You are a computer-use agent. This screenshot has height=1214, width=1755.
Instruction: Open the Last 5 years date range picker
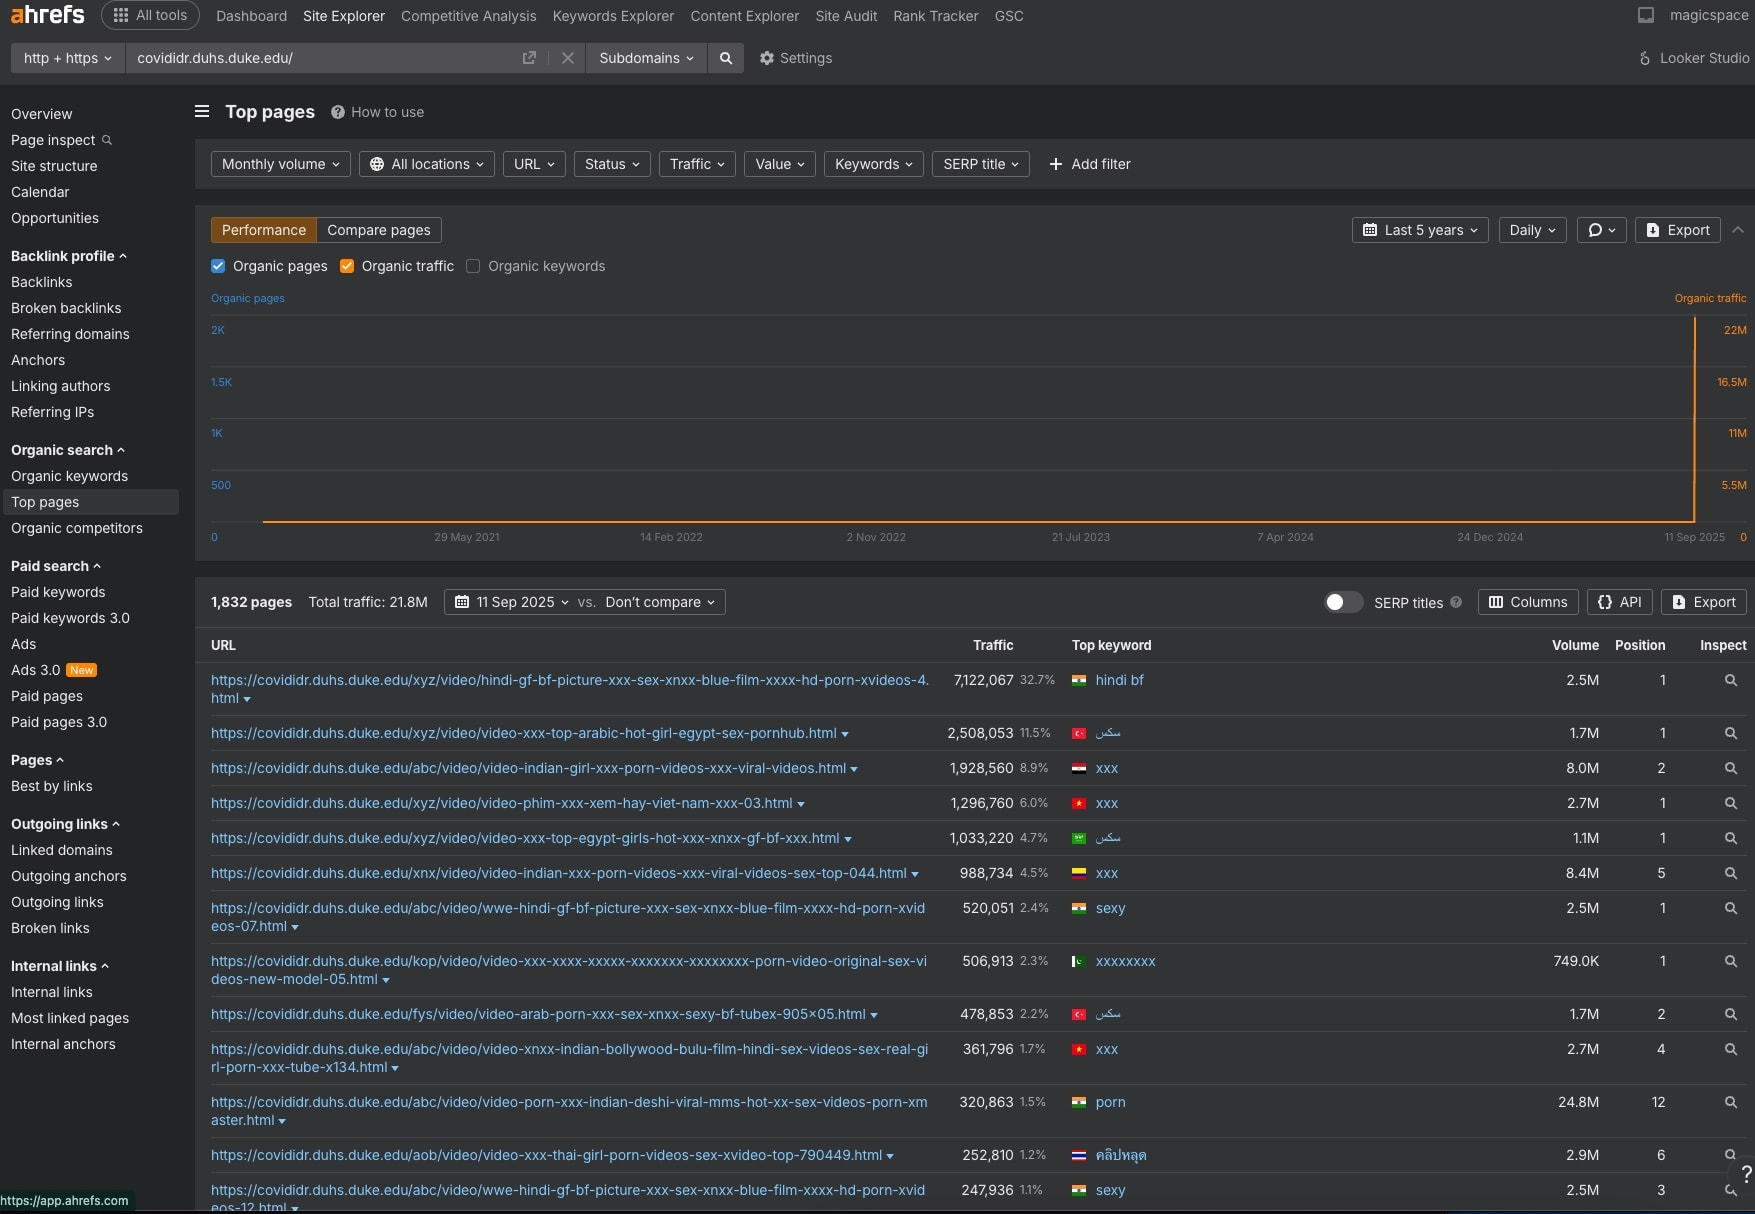1419,230
